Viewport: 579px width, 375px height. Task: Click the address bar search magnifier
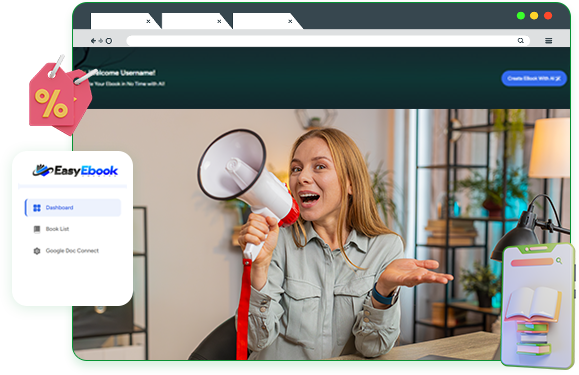(520, 41)
